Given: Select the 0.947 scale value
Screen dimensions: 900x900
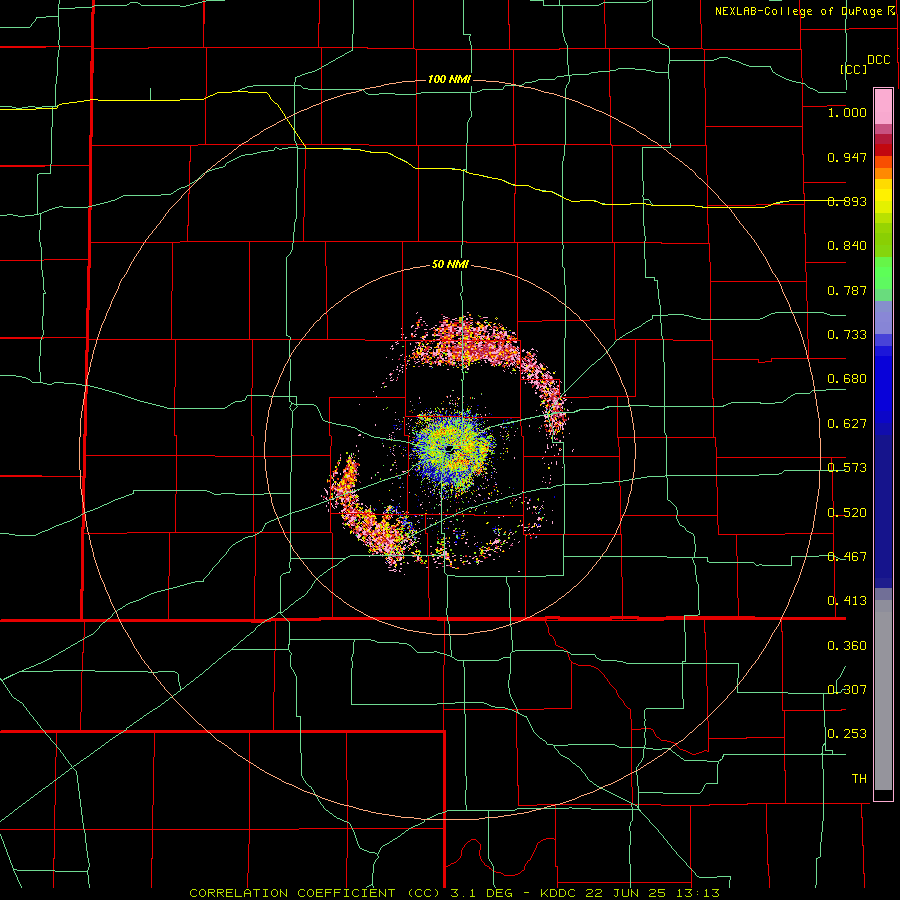Looking at the screenshot, I should [x=847, y=157].
